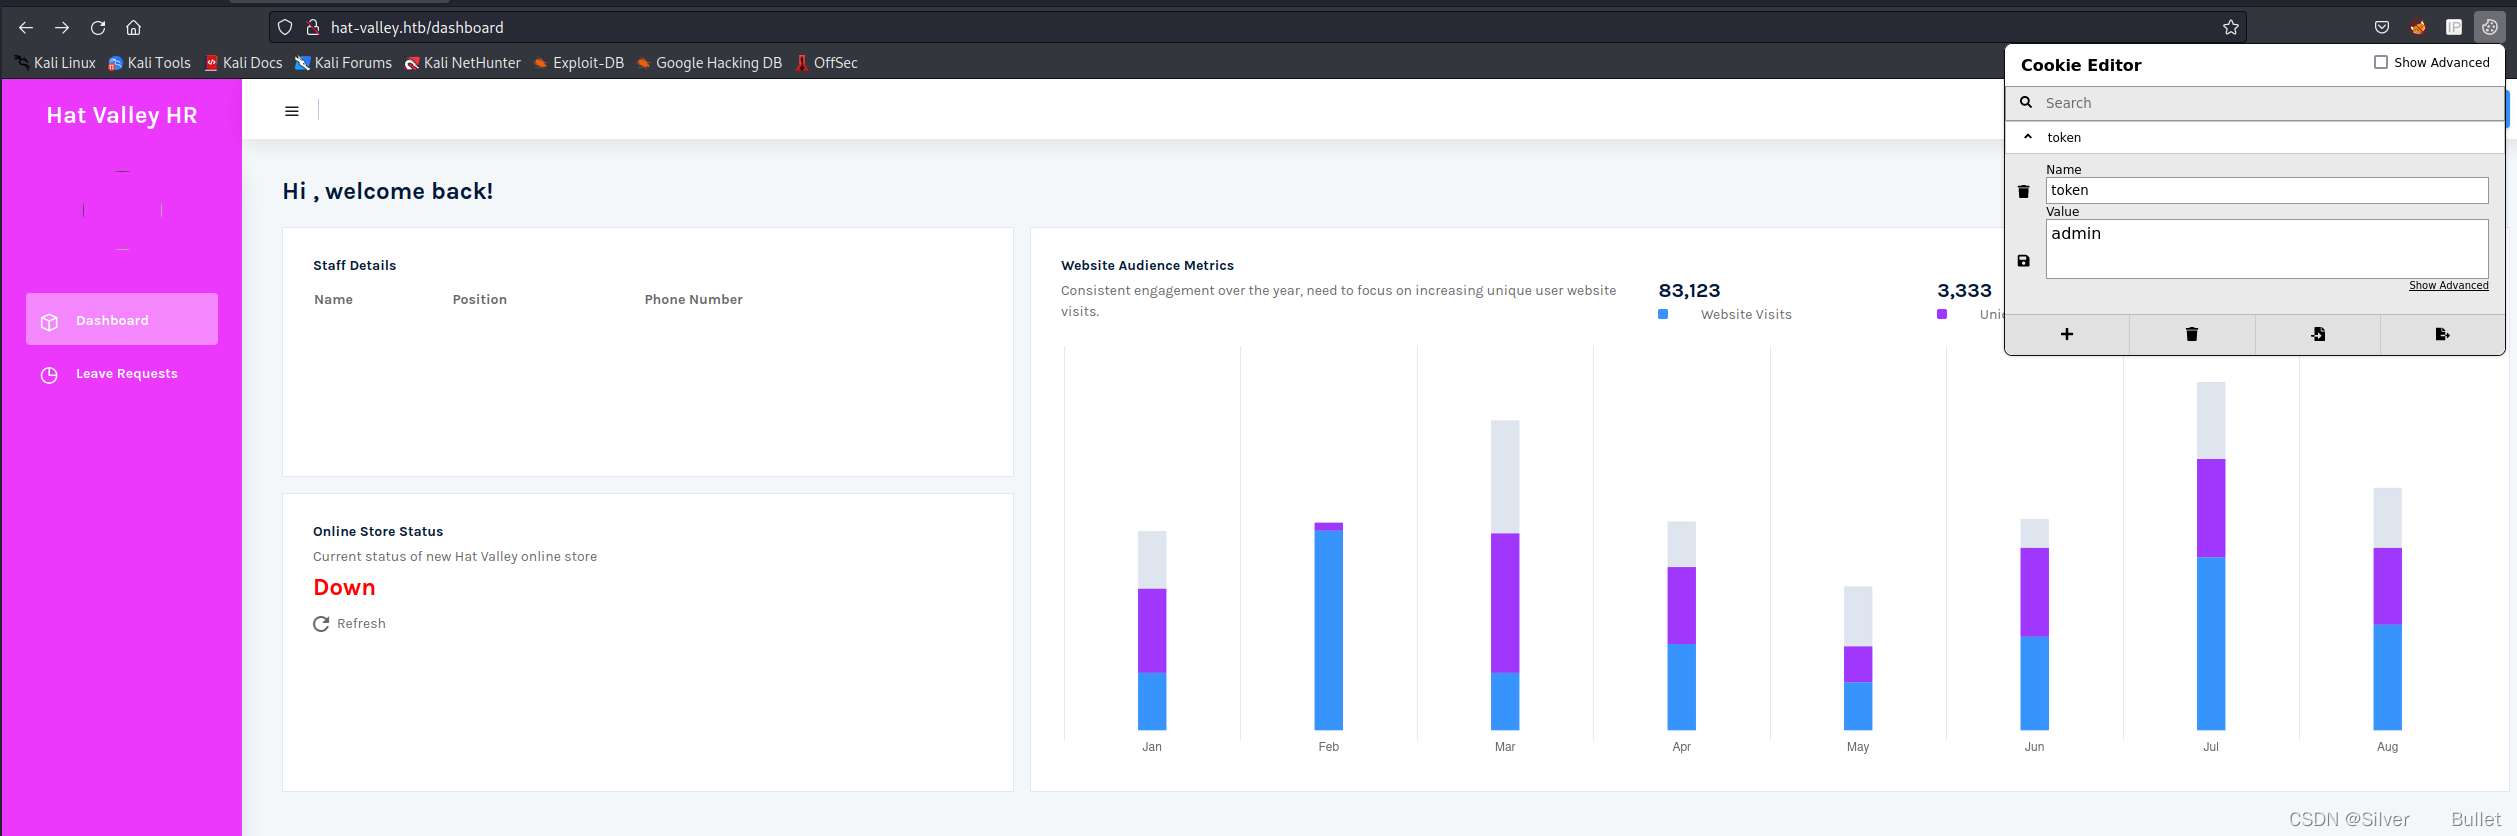Collapse the token cookie entry
Viewport: 2517px width, 836px height.
[x=2028, y=137]
